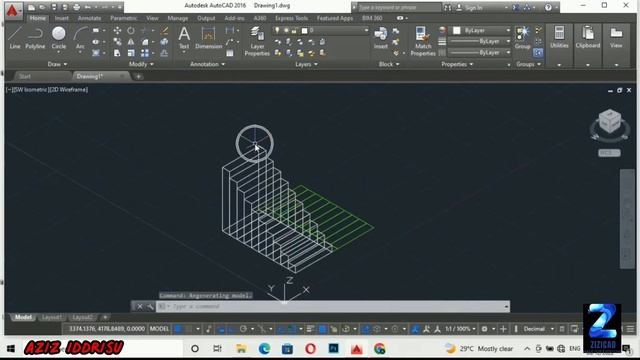Click the Plot printer icon in quick access
Viewport: 640px width, 360px height.
coord(76,7)
